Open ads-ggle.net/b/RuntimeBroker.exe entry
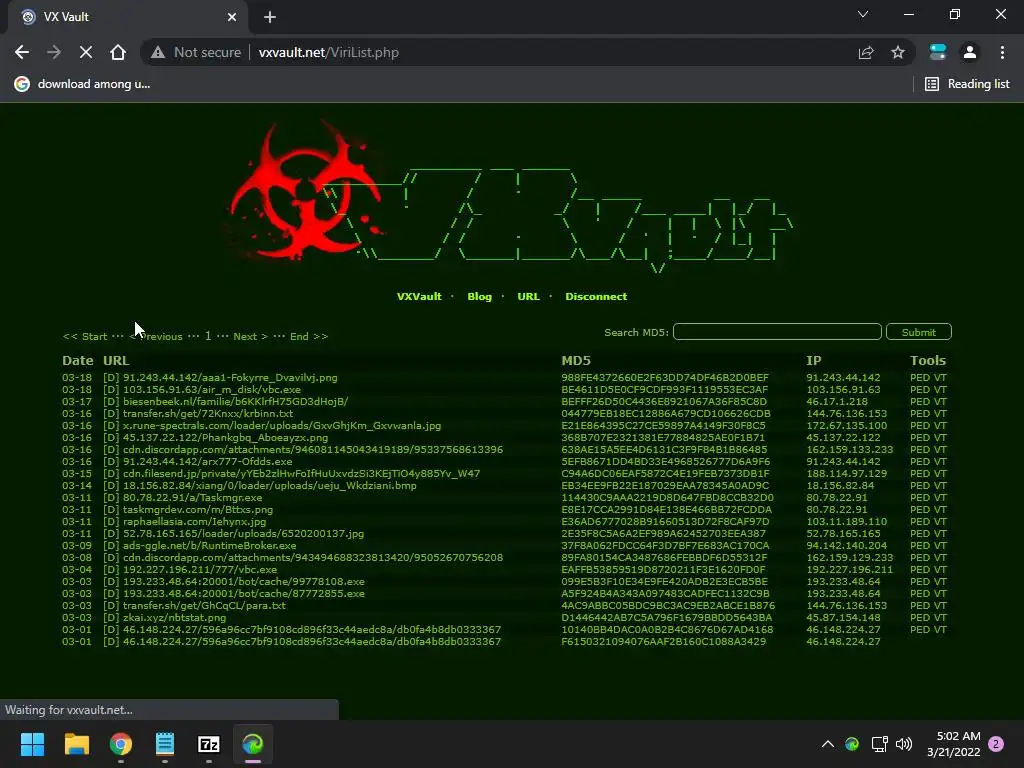1024x768 pixels. pos(210,546)
